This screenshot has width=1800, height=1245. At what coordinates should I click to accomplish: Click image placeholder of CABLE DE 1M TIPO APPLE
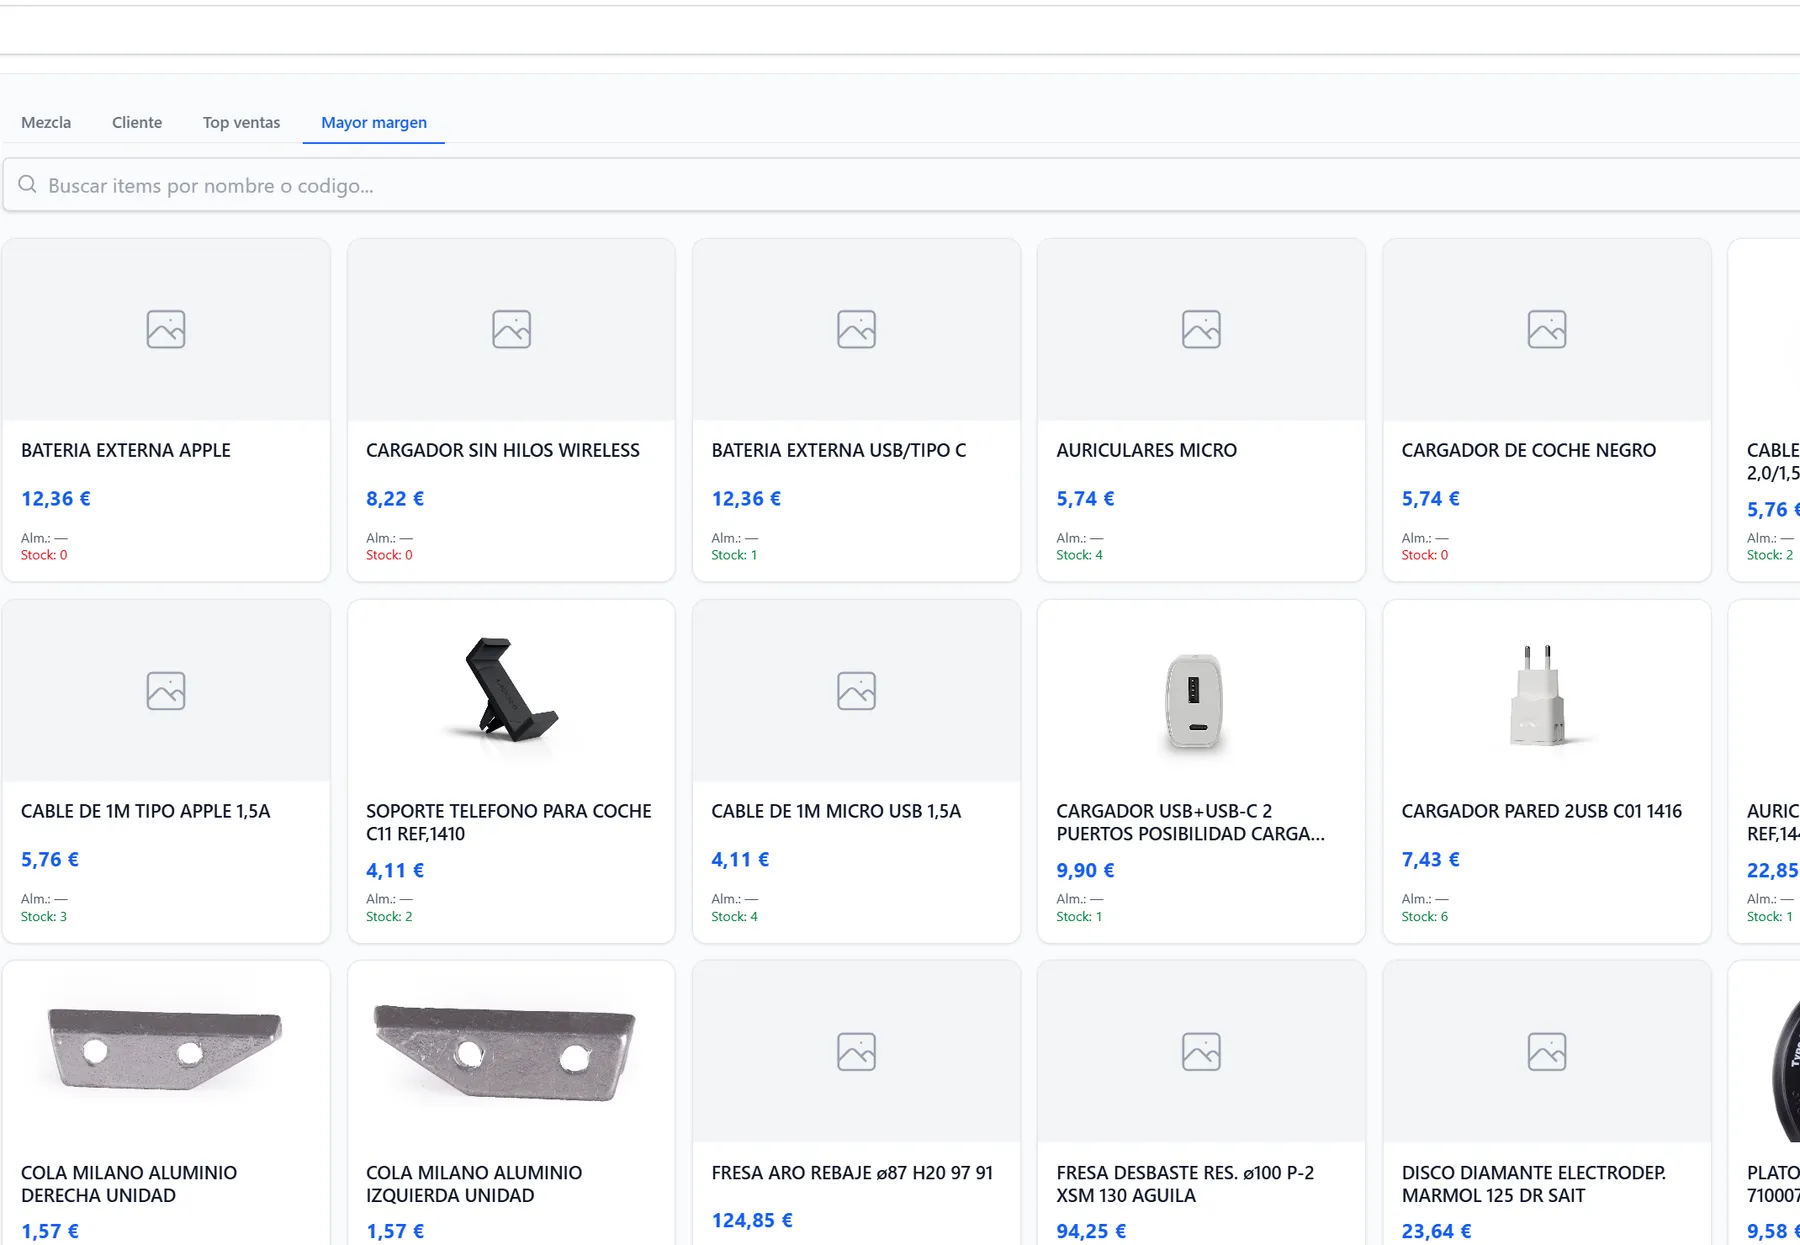pos(166,690)
